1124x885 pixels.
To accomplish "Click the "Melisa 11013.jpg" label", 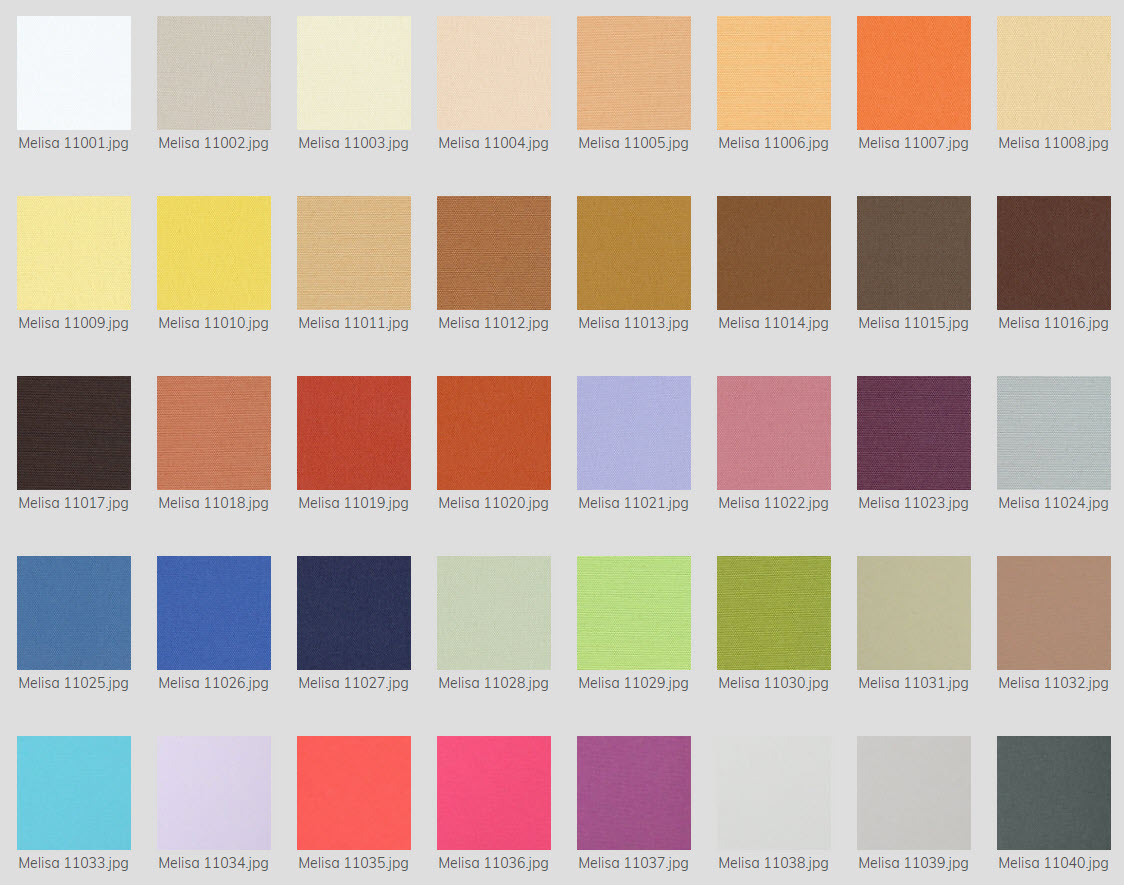I will [x=634, y=323].
